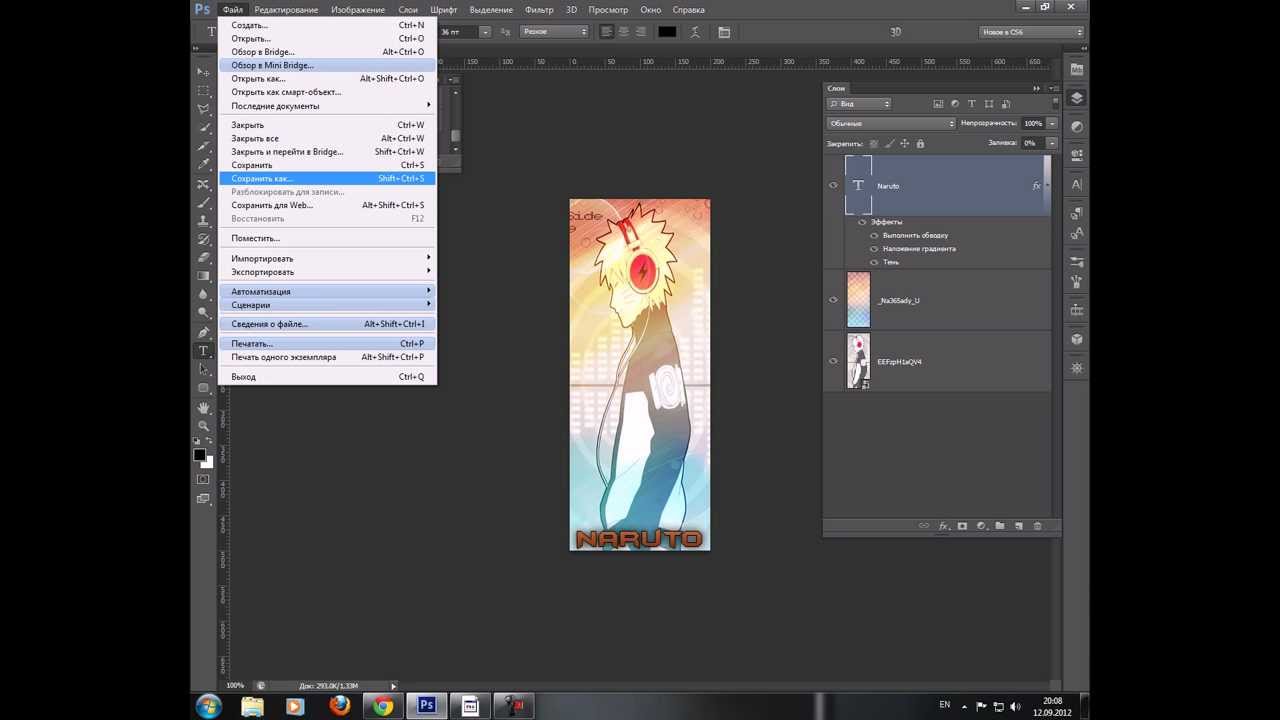
Task: Select the Pen tool
Action: (204, 332)
